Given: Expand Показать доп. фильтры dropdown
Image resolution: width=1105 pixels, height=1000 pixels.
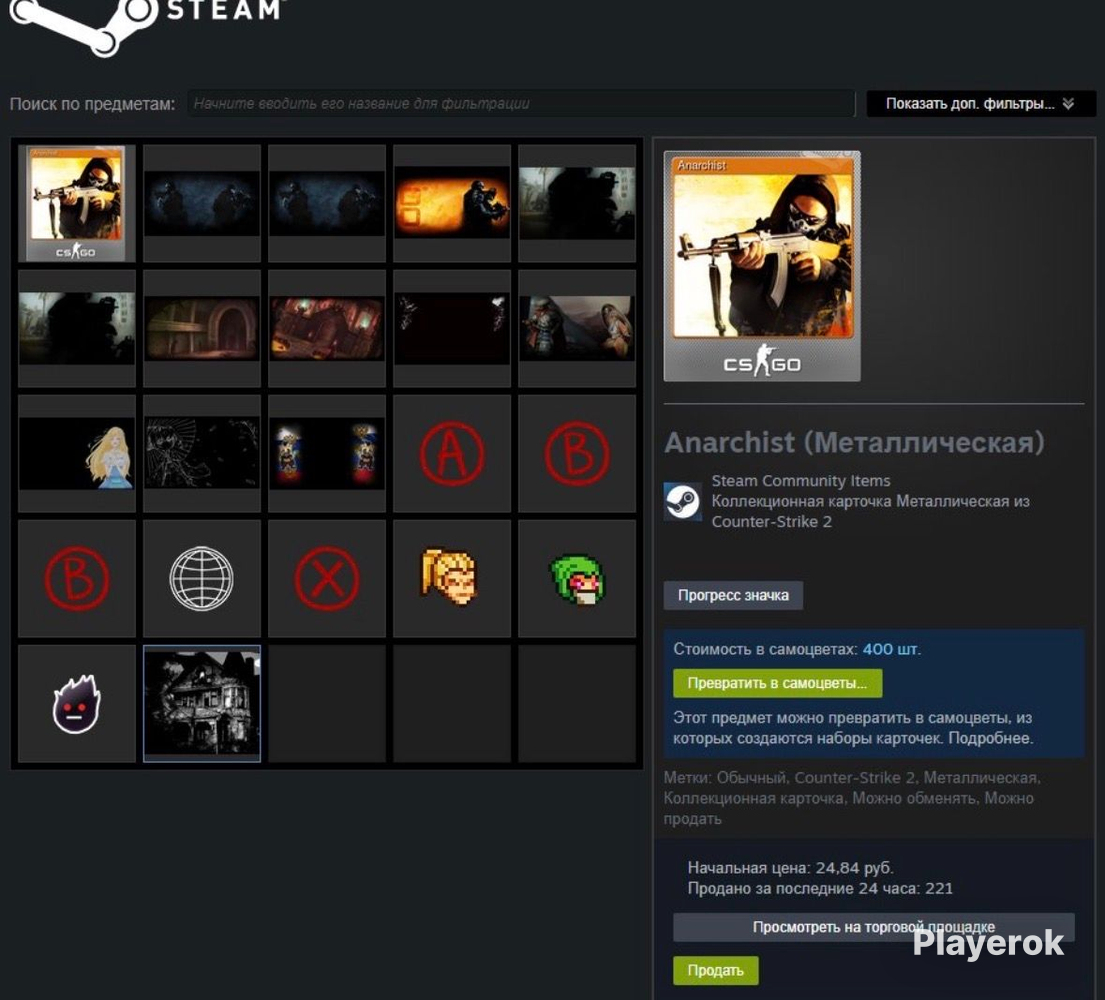Looking at the screenshot, I should 980,104.
